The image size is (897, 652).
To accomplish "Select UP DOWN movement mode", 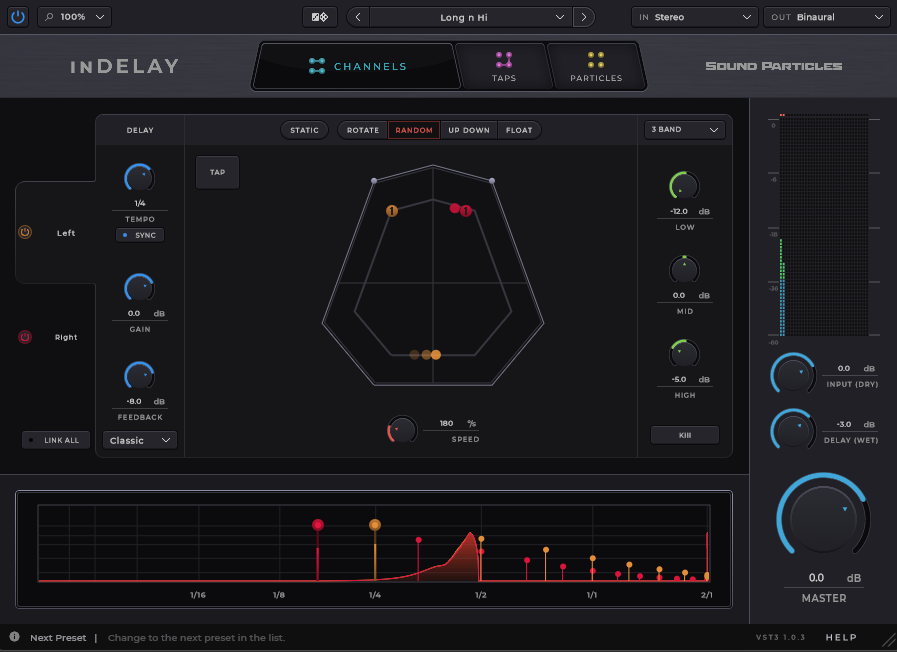I will [x=469, y=130].
